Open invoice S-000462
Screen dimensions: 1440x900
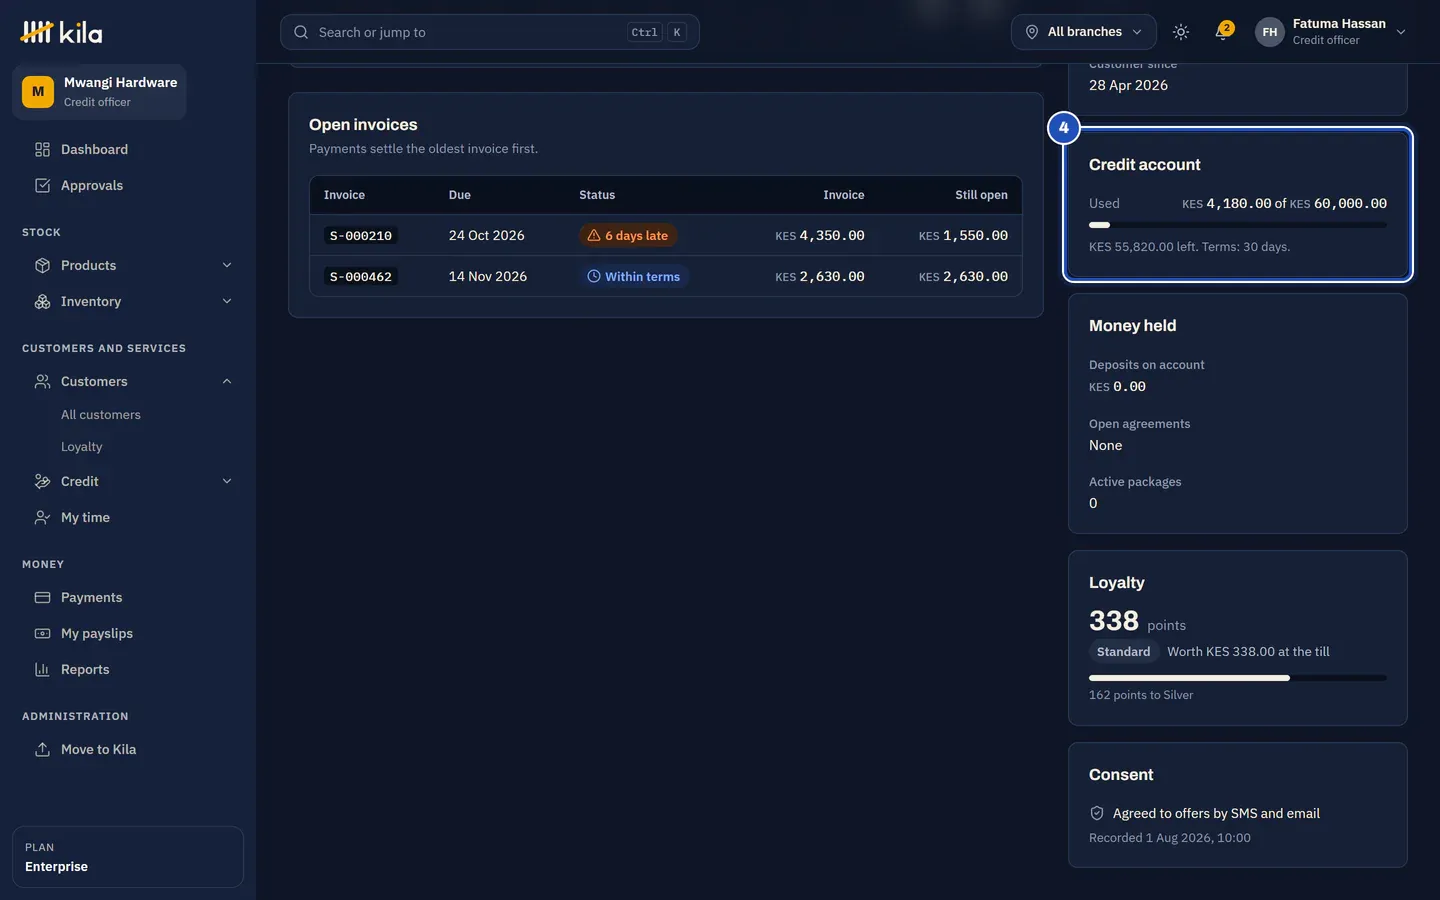[361, 277]
